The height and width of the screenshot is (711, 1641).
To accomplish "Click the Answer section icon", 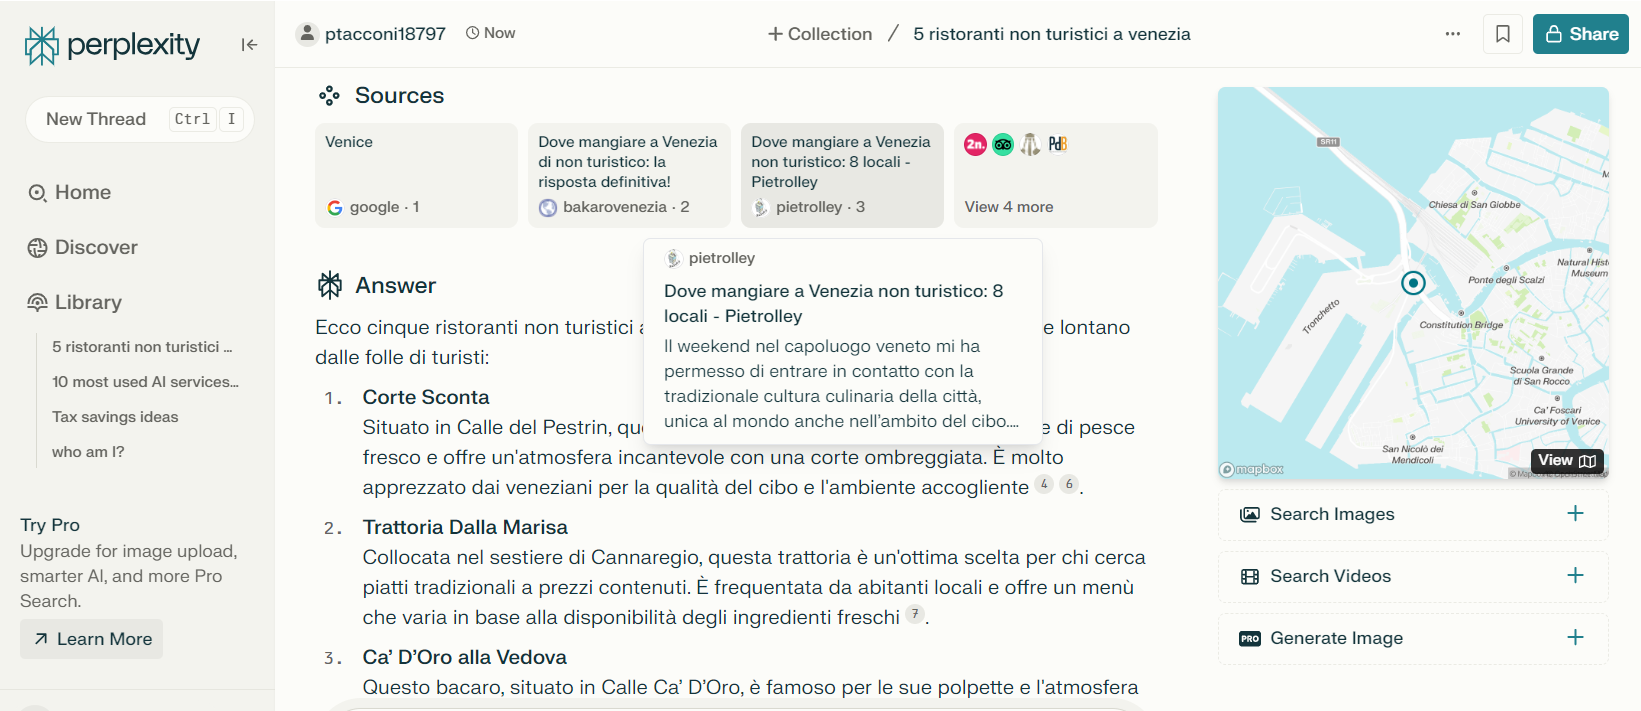I will click(x=330, y=286).
